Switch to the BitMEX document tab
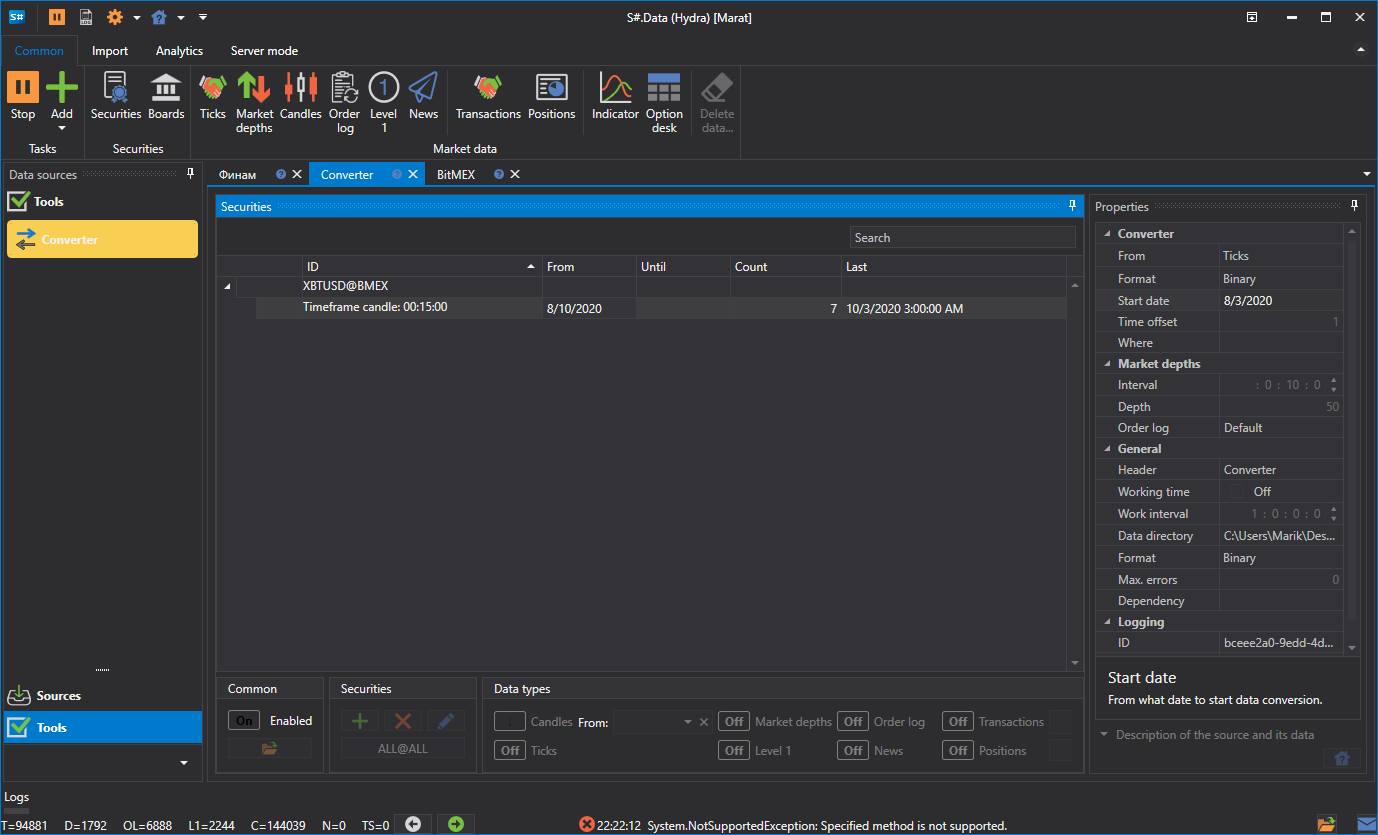This screenshot has width=1378, height=835. click(456, 174)
